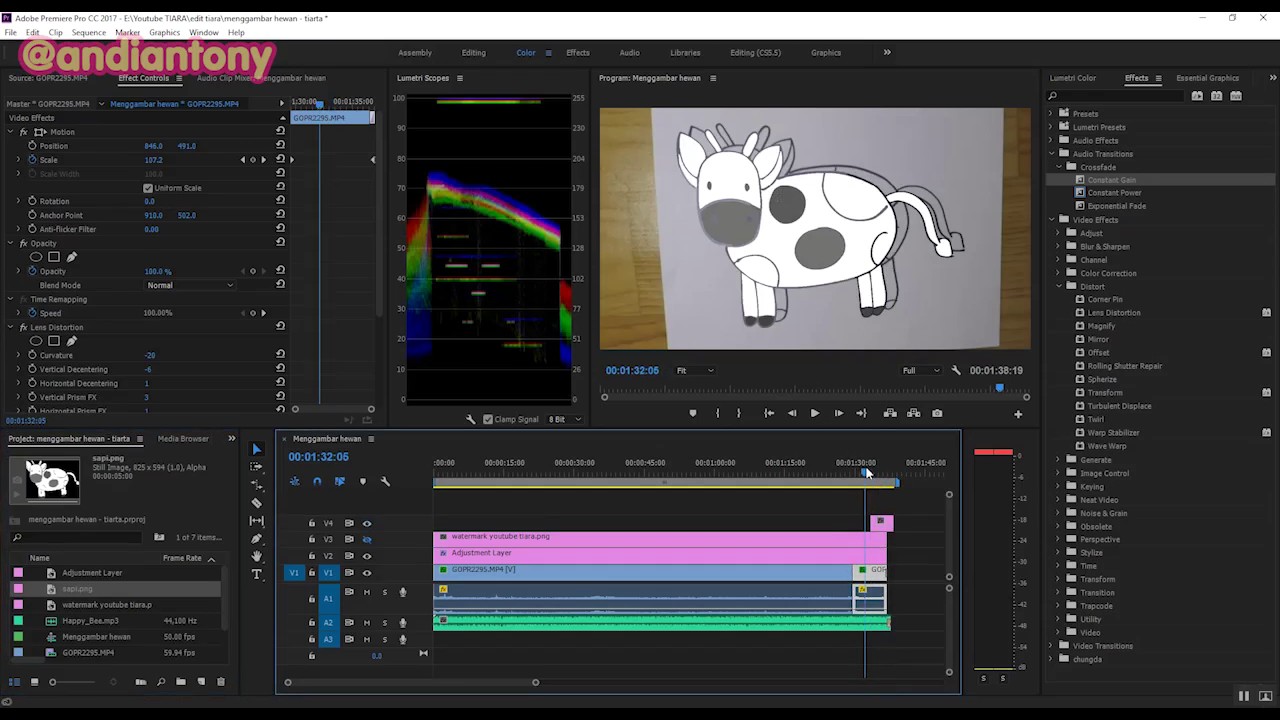
Task: Open timeline display settings wrench
Action: (386, 481)
